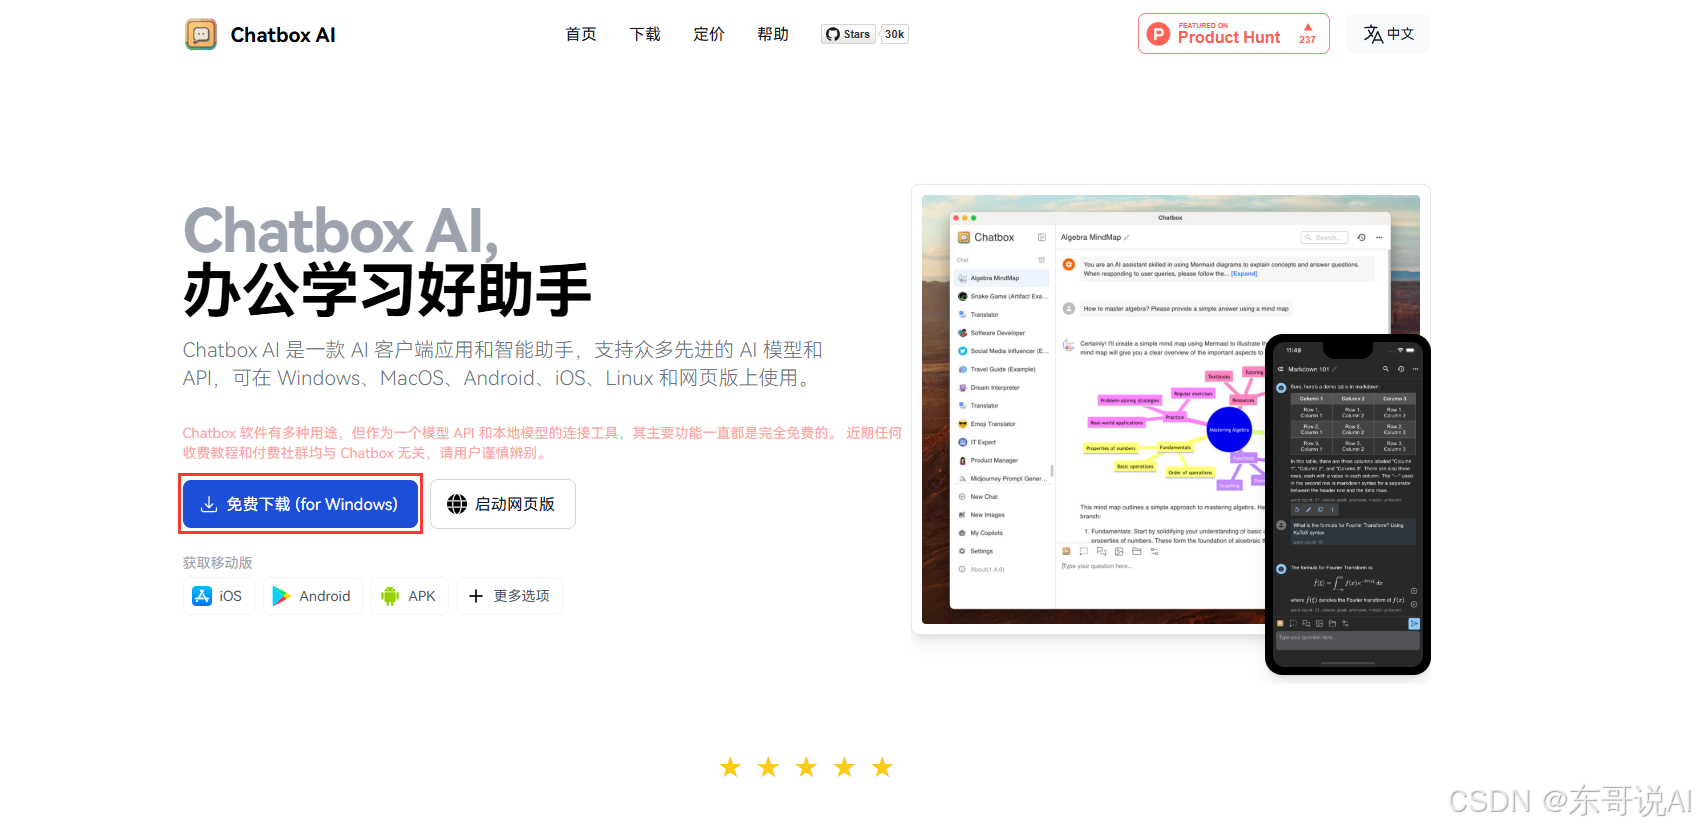Click 免费下载 (for Windows) button
The height and width of the screenshot is (831, 1697).
click(x=300, y=504)
